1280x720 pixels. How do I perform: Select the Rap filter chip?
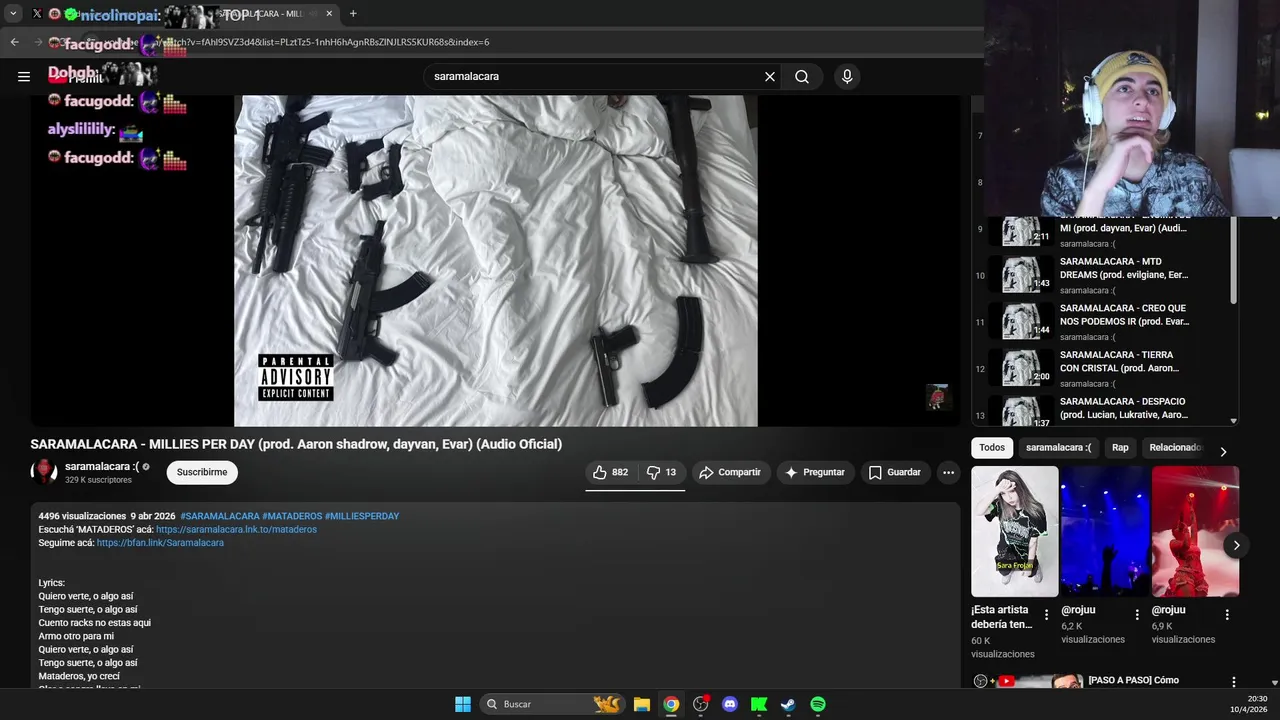tap(1120, 448)
